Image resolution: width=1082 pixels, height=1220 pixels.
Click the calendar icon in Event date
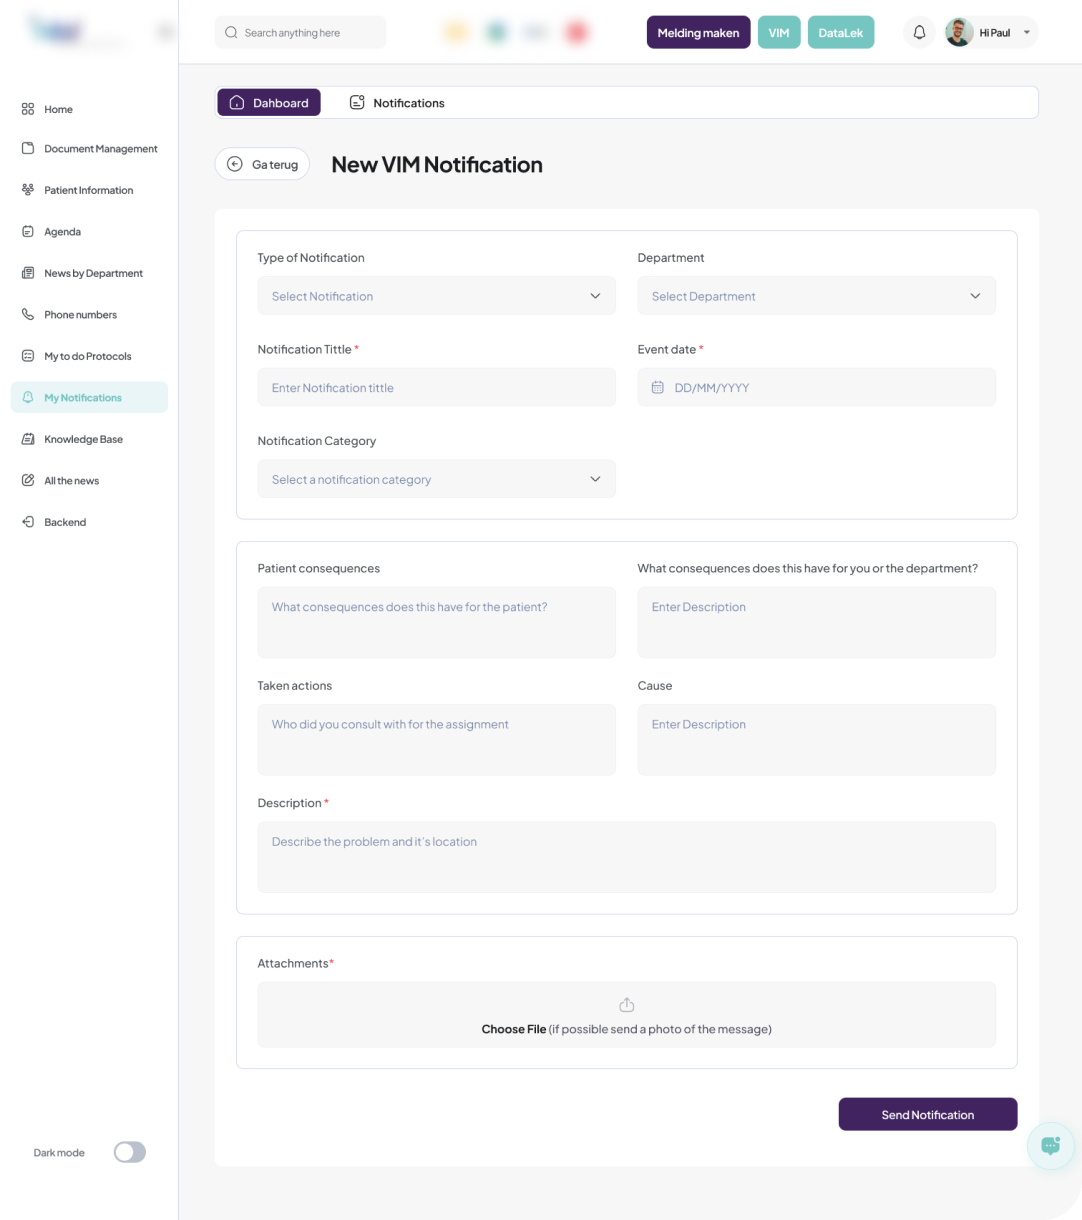(658, 388)
